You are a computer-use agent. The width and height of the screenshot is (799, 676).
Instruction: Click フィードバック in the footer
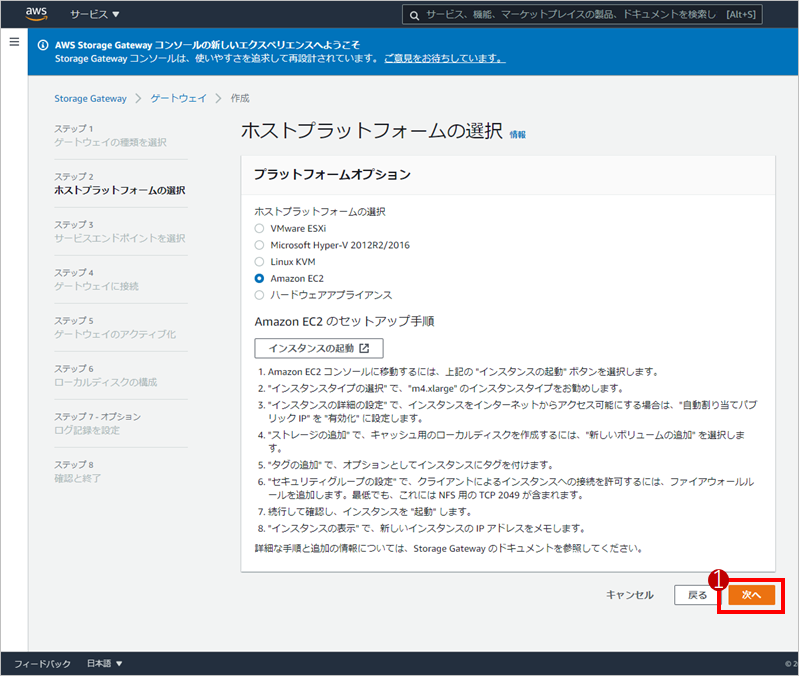[x=42, y=663]
